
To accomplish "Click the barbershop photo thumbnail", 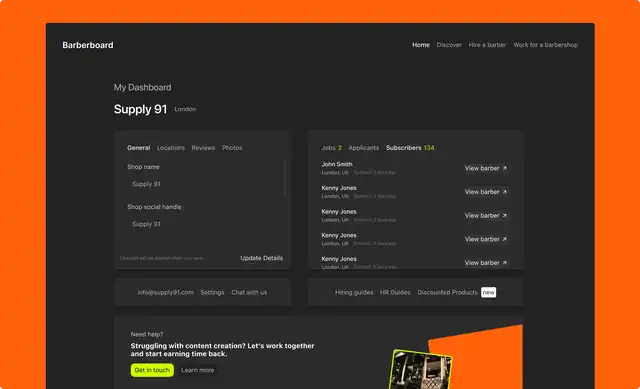I will tap(421, 370).
